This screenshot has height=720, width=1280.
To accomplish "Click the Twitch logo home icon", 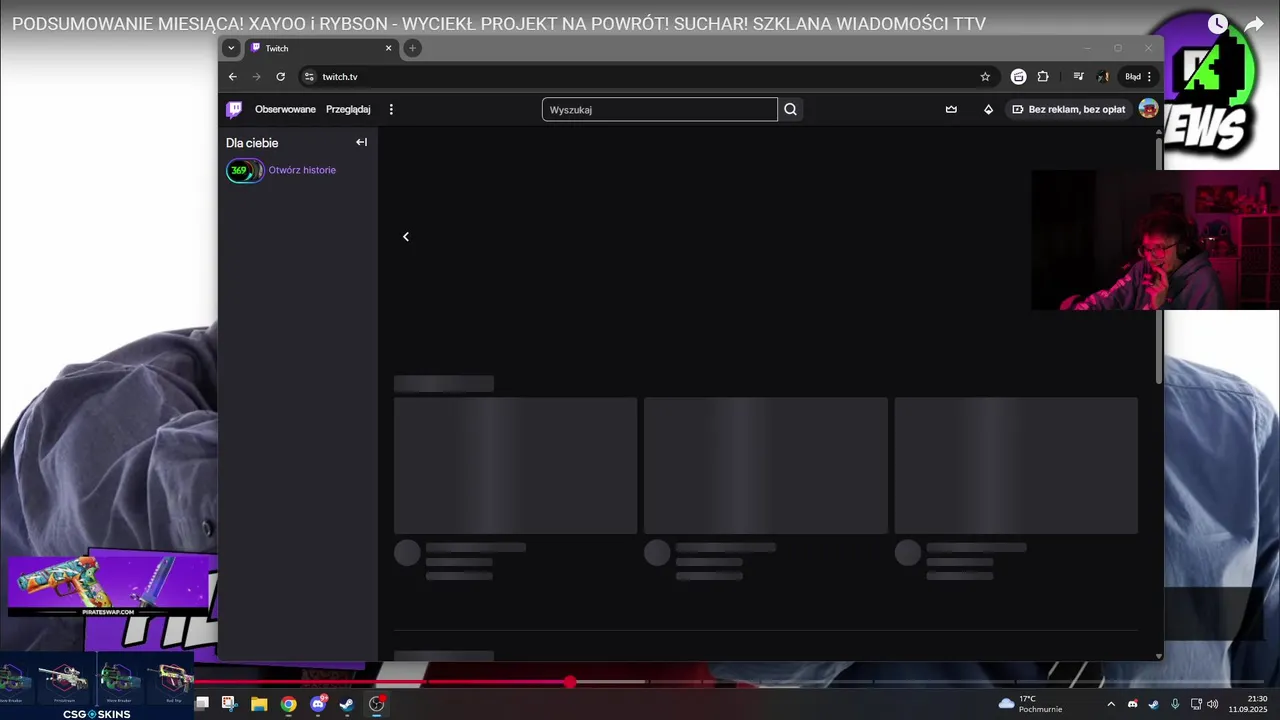I will [x=234, y=109].
